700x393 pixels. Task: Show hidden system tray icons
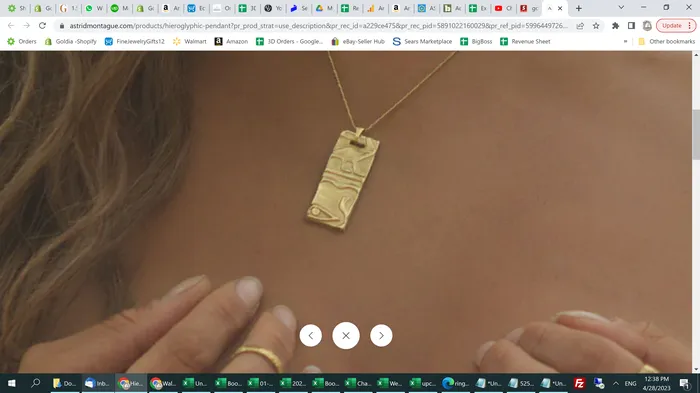coord(616,383)
